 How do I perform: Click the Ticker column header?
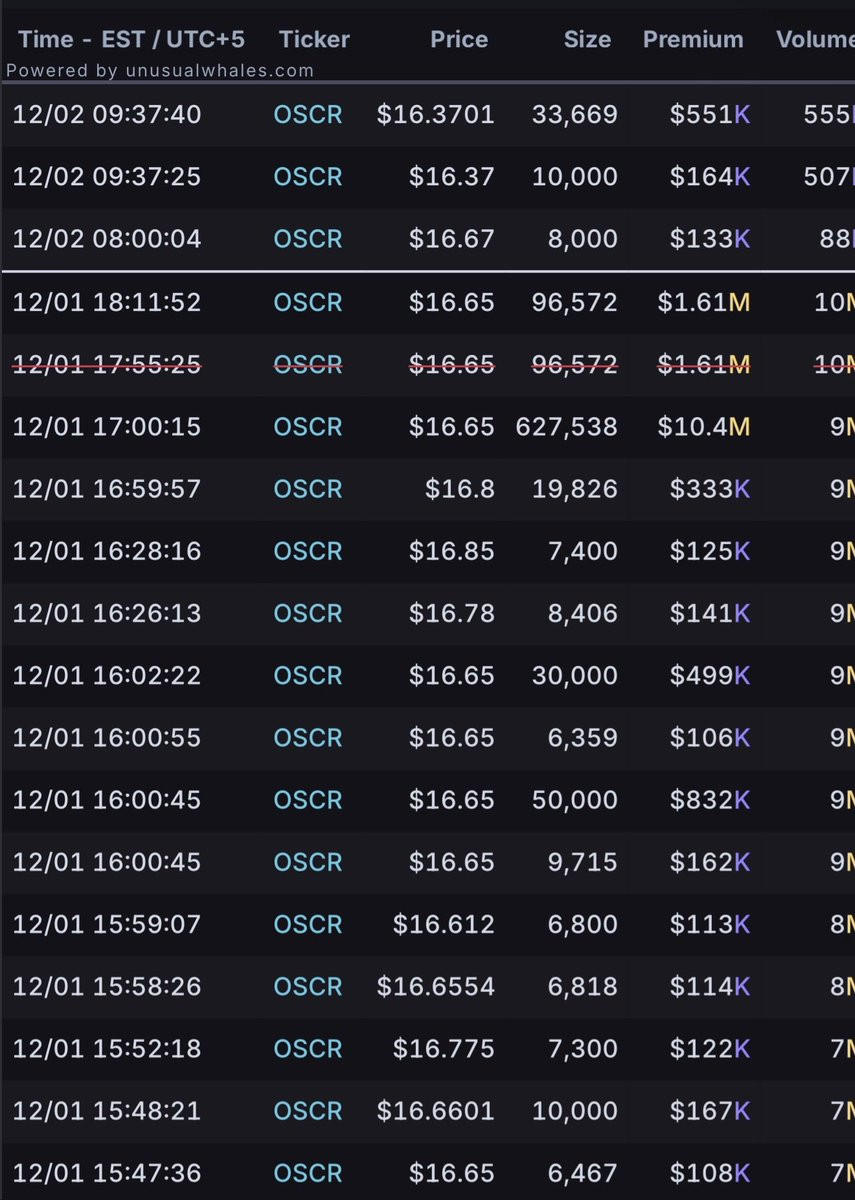[x=314, y=40]
